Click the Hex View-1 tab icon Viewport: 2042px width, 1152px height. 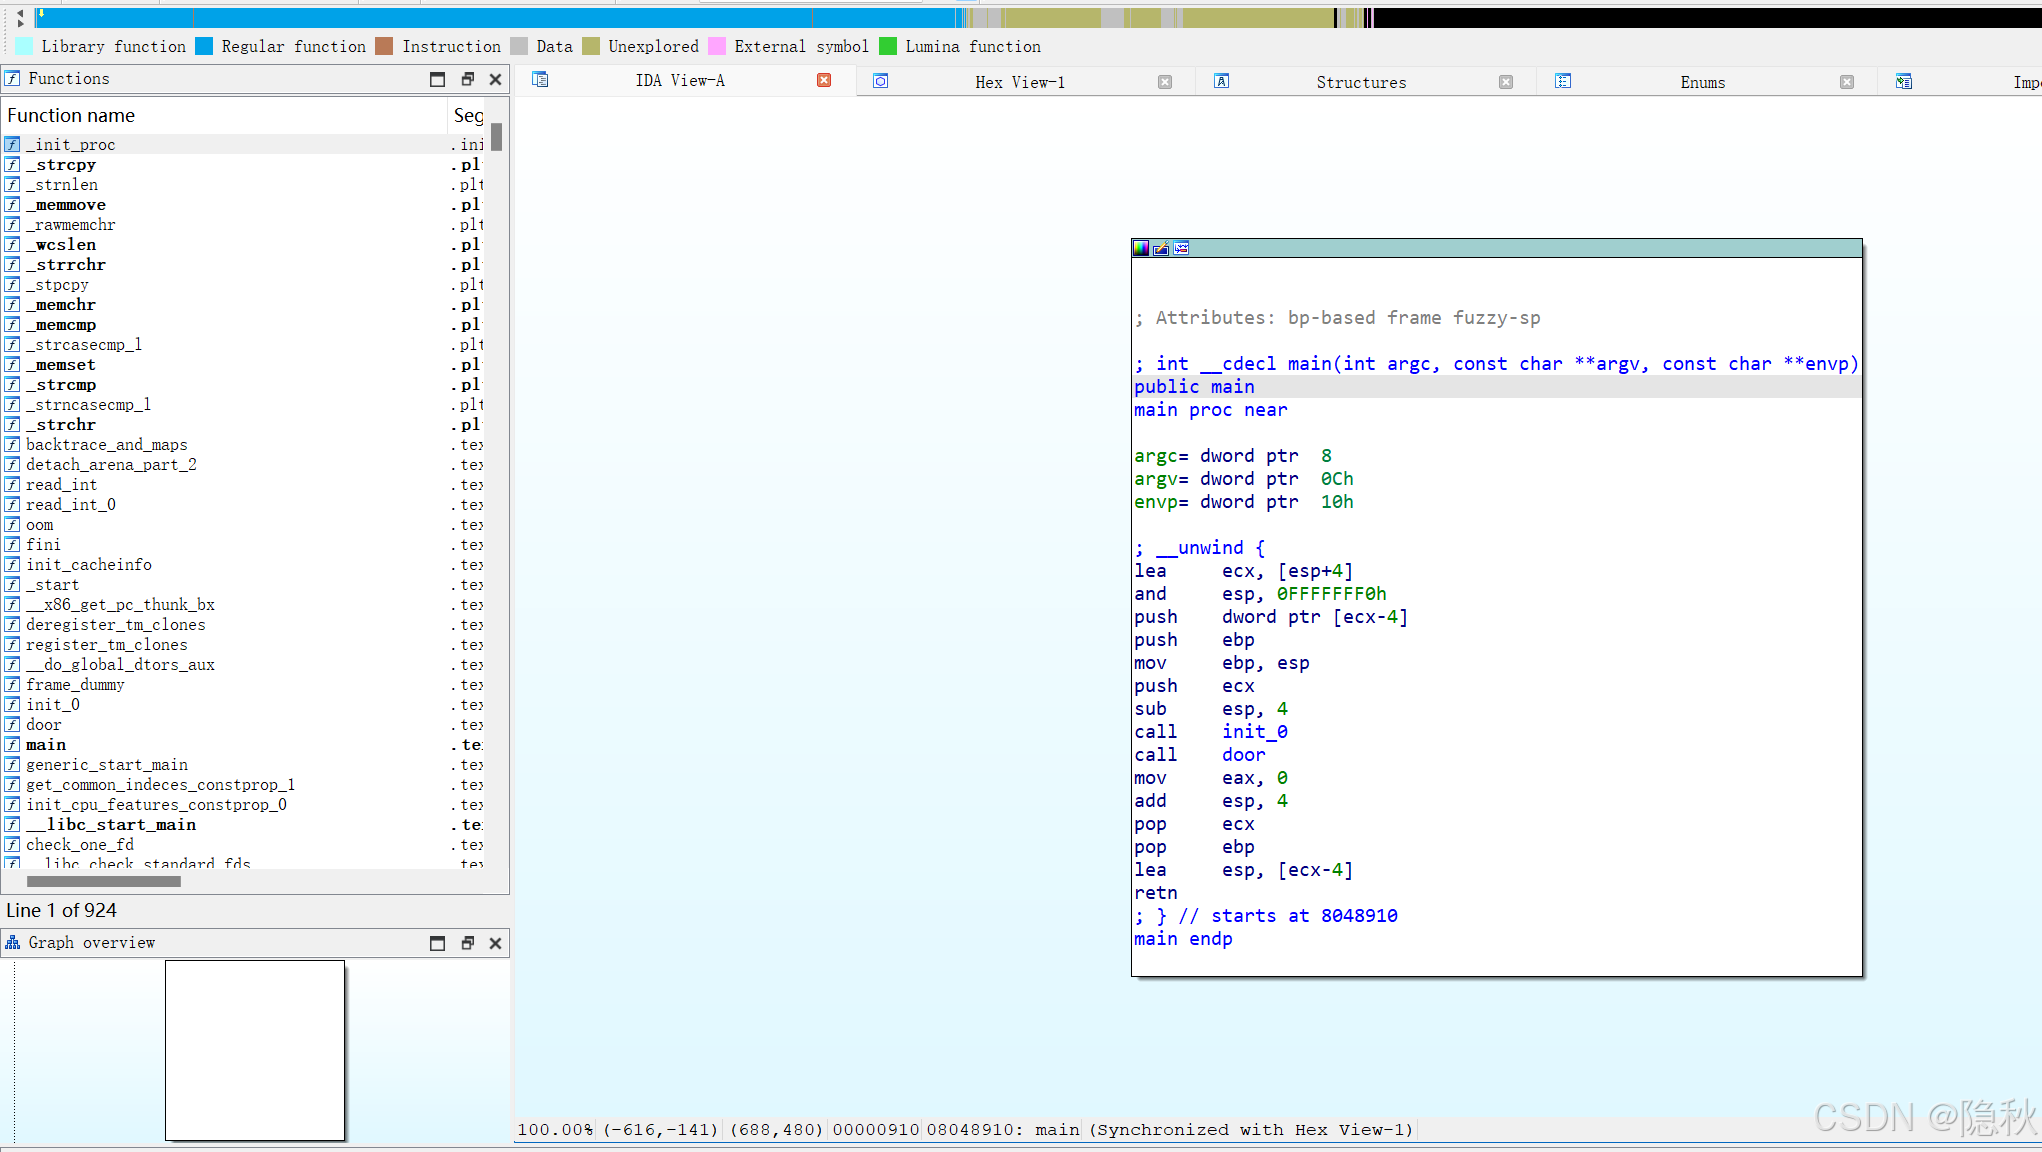coord(880,81)
